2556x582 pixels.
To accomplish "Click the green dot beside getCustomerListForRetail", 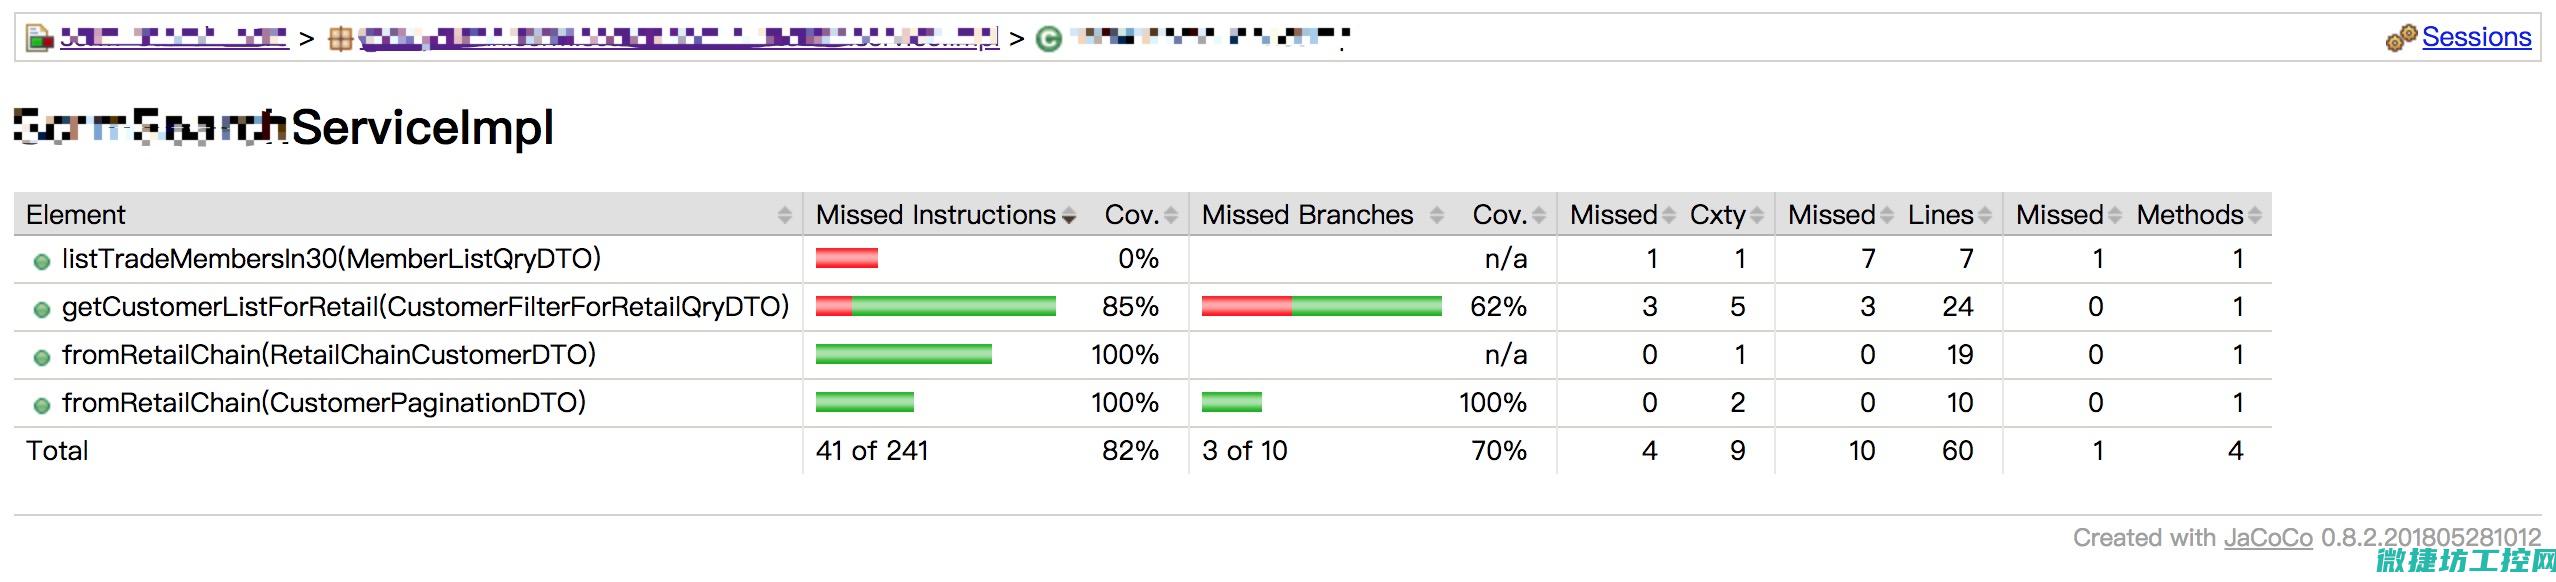I will tap(42, 309).
